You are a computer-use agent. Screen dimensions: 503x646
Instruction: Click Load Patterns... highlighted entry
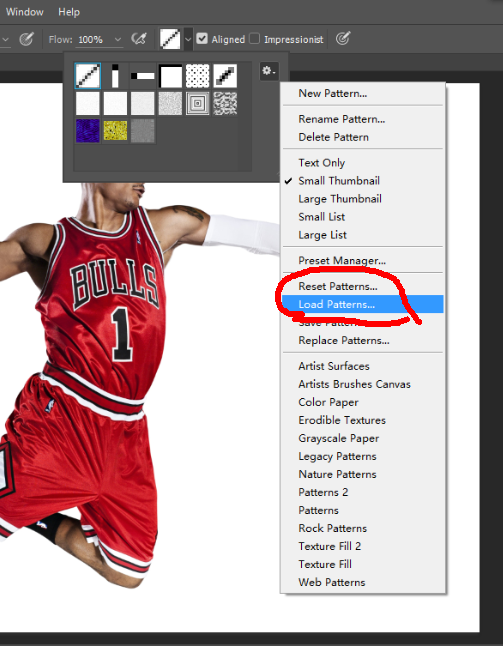(363, 304)
